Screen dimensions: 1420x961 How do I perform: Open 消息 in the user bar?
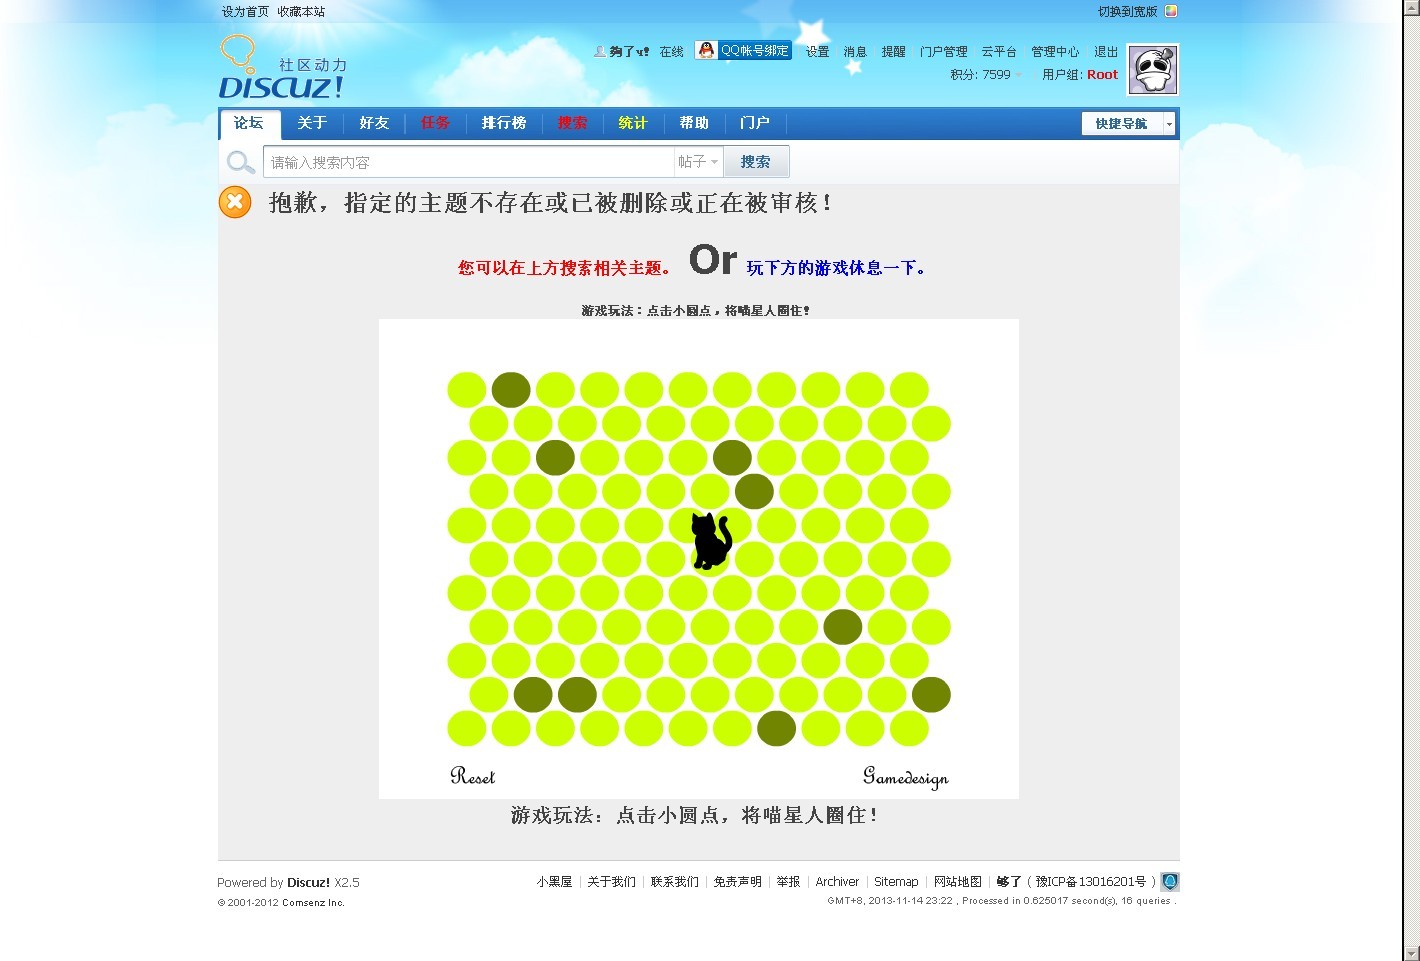coord(855,52)
